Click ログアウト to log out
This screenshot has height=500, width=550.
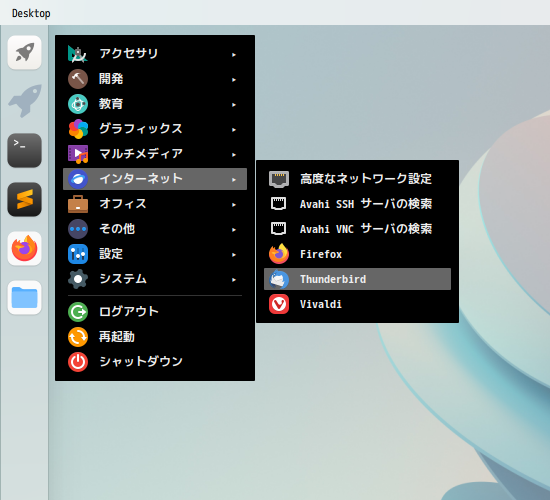click(155, 312)
